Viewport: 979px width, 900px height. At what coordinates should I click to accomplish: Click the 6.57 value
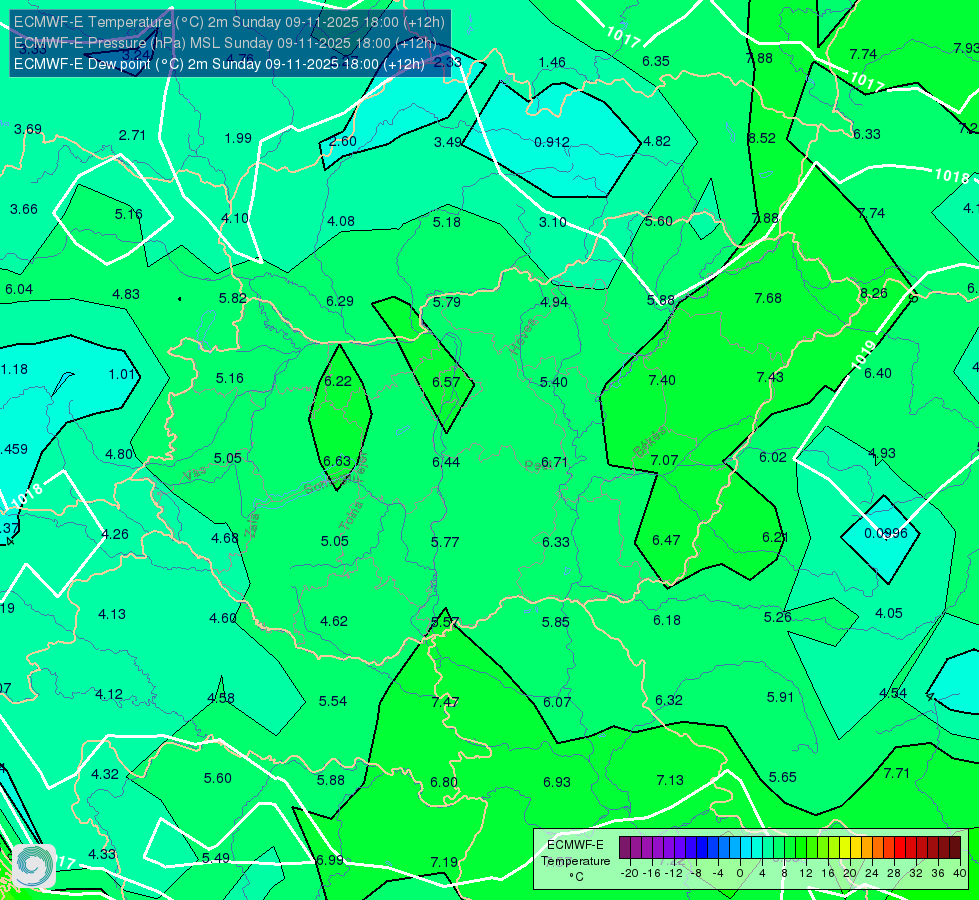(446, 382)
